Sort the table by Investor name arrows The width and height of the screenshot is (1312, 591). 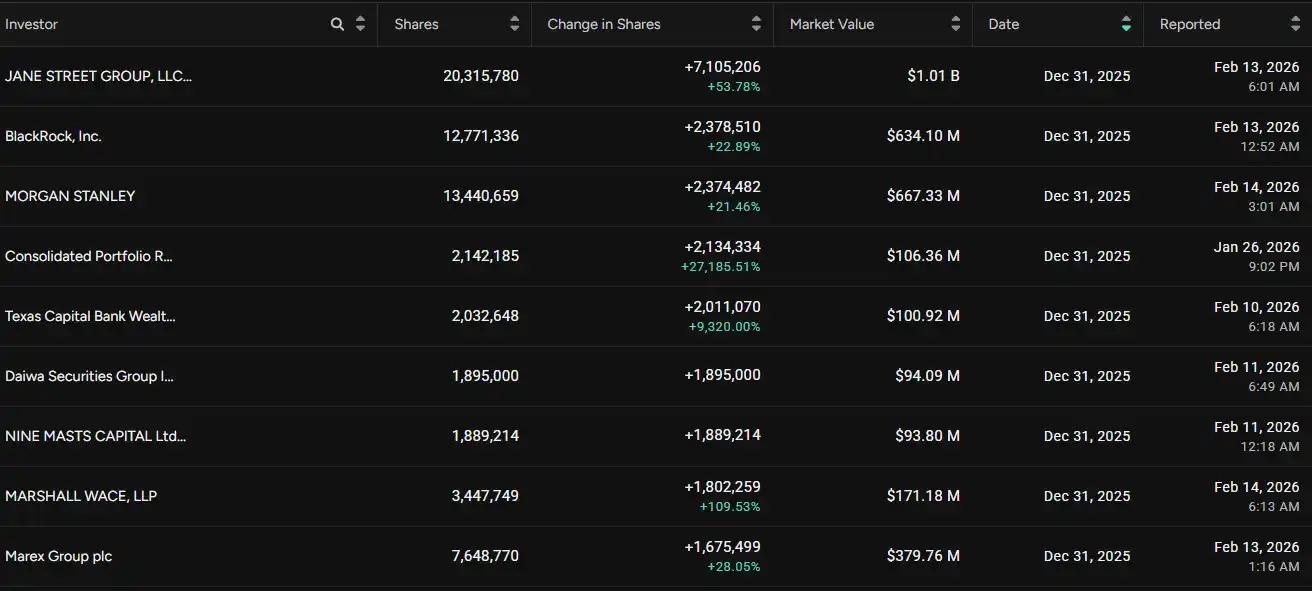pos(360,24)
